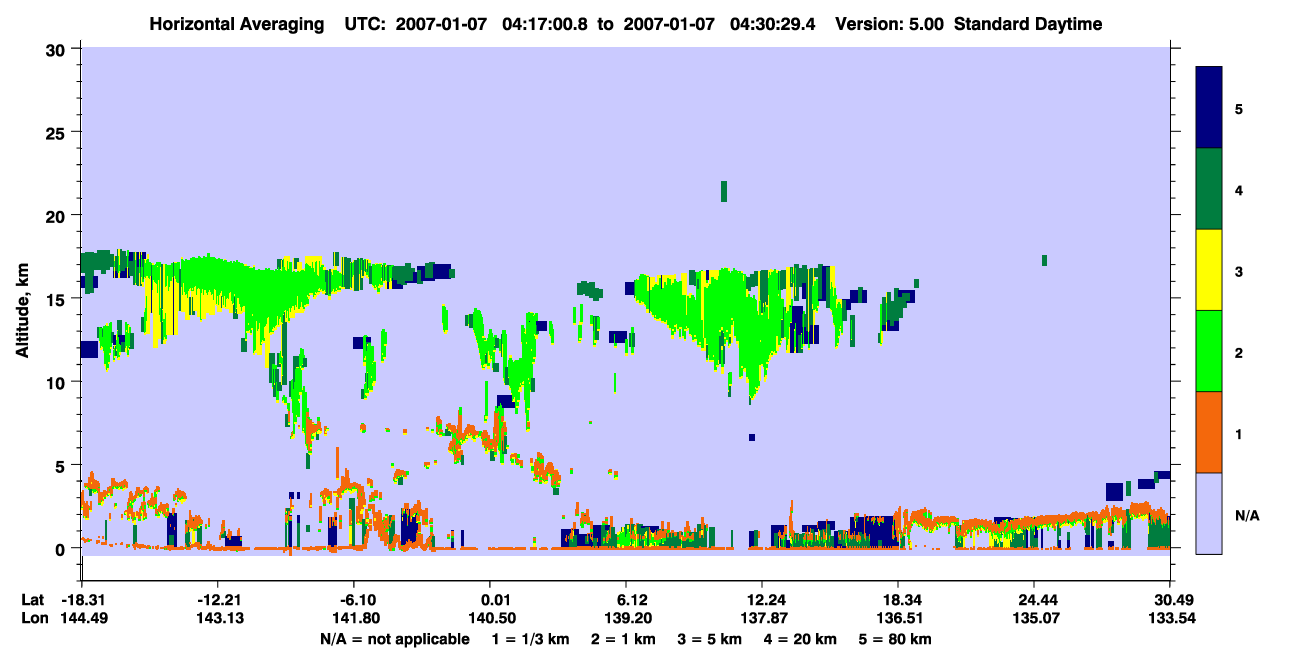Click longitude value 135.07
Image resolution: width=1300 pixels, height=667 pixels.
pos(1034,618)
